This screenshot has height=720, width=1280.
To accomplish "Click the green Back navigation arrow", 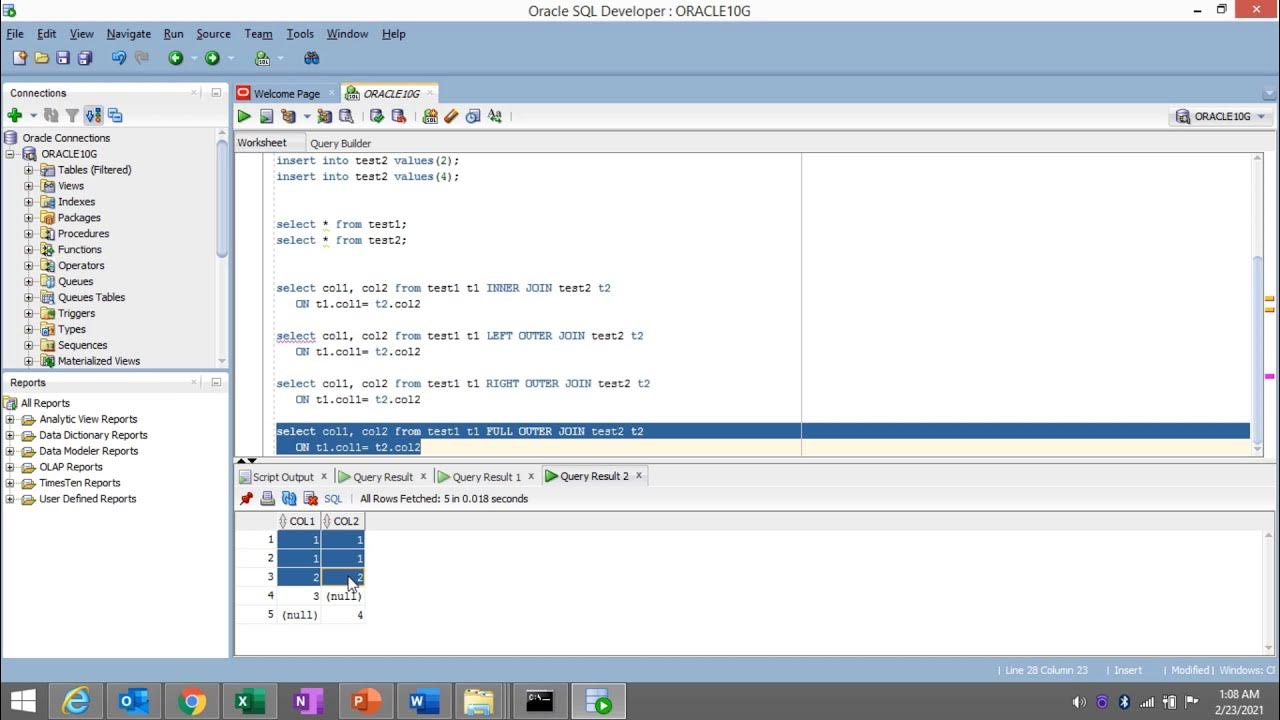I will tap(176, 58).
